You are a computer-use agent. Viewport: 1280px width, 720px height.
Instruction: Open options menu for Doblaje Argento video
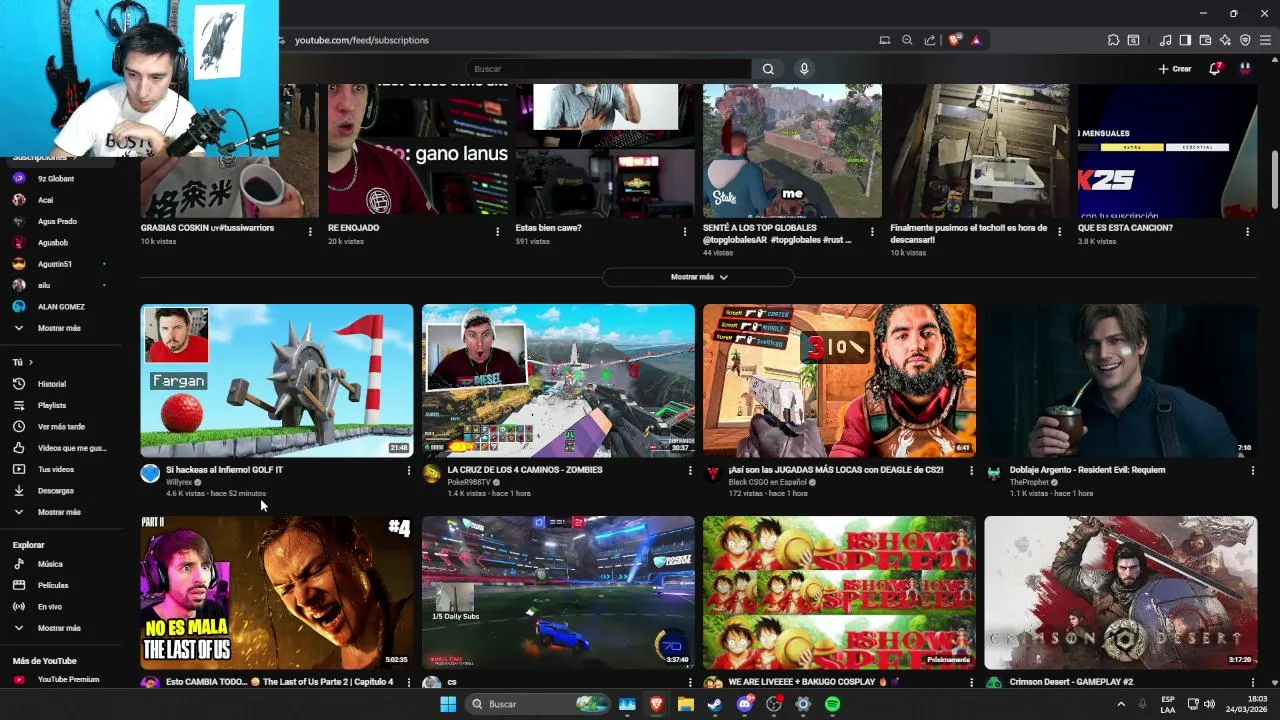[x=1252, y=471]
